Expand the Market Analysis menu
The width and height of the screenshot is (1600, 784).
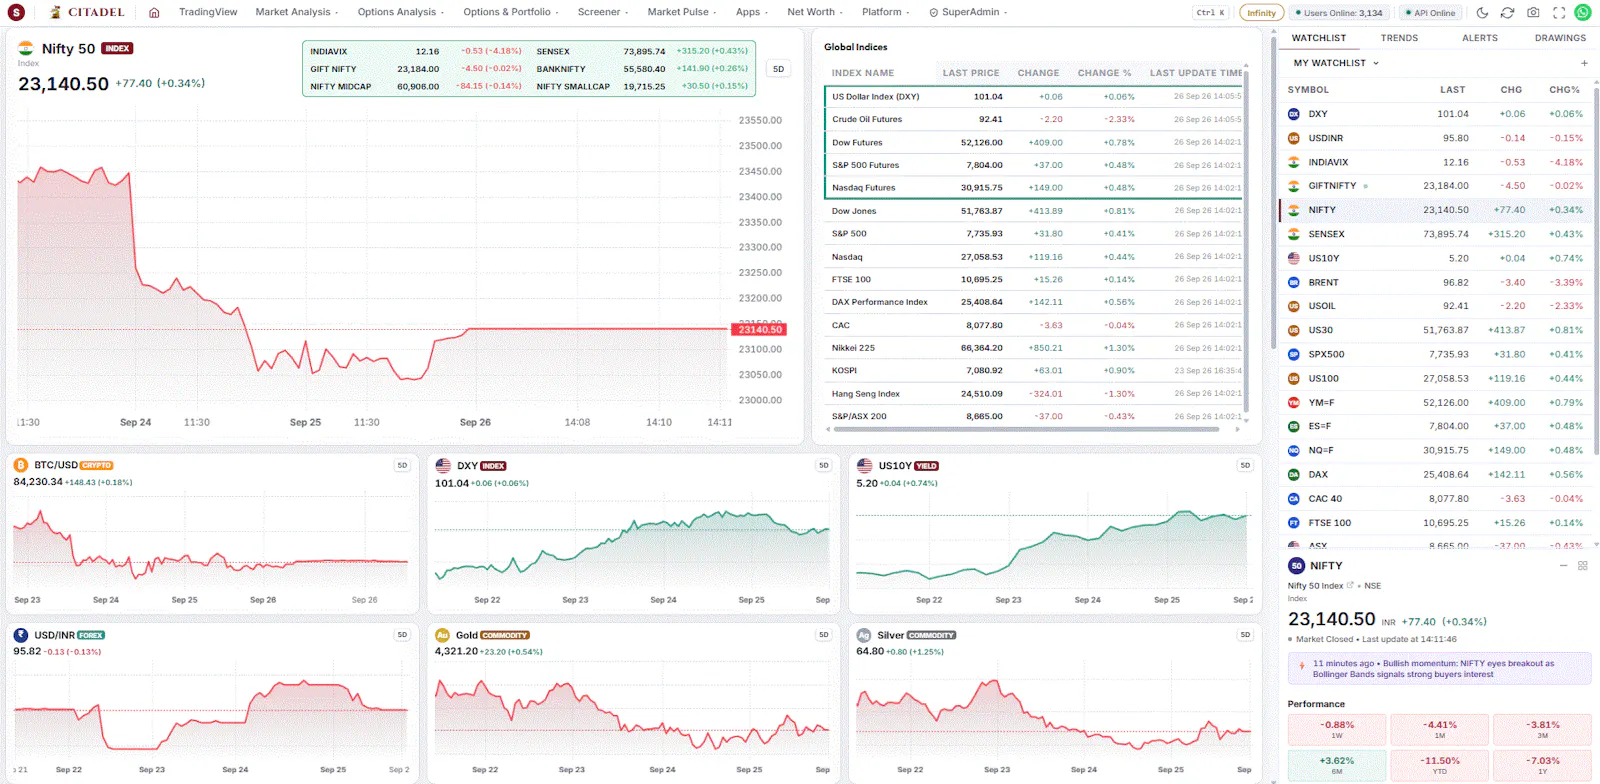(297, 12)
